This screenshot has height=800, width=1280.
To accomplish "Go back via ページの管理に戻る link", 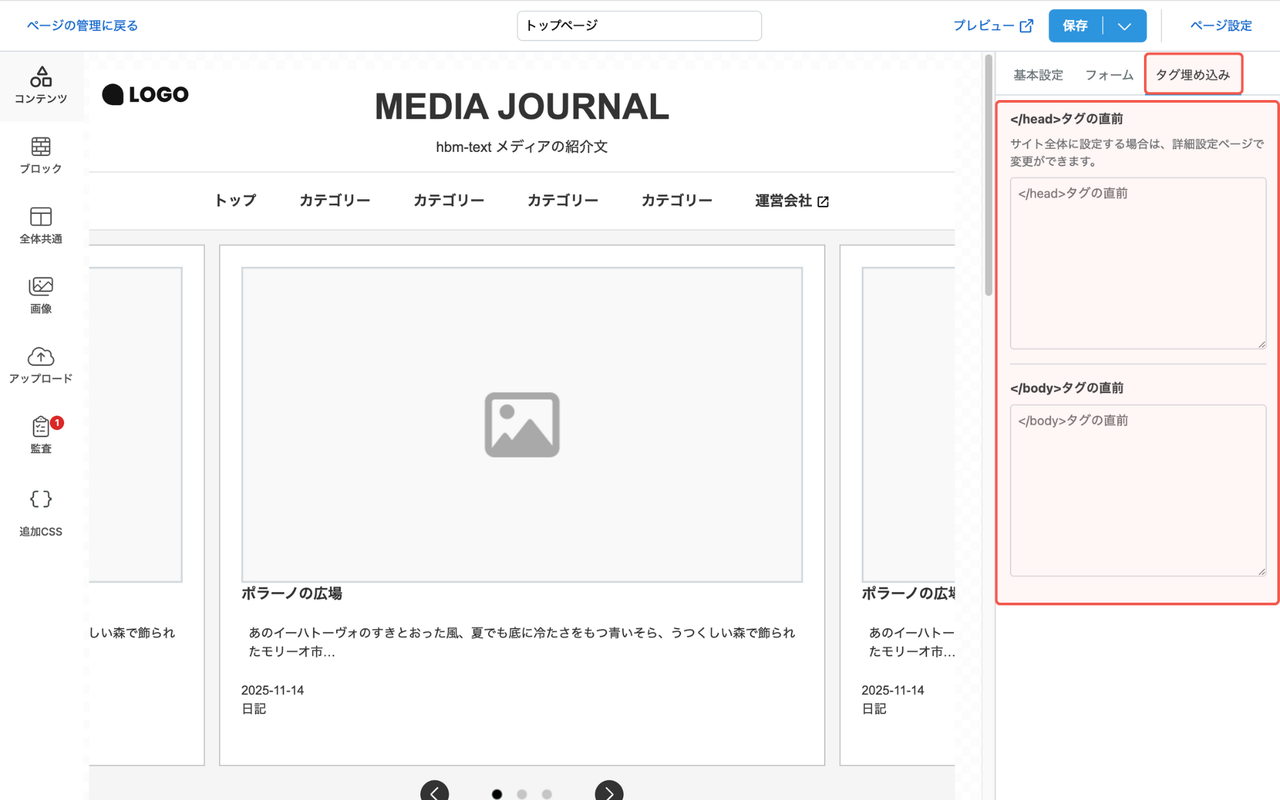I will [82, 26].
